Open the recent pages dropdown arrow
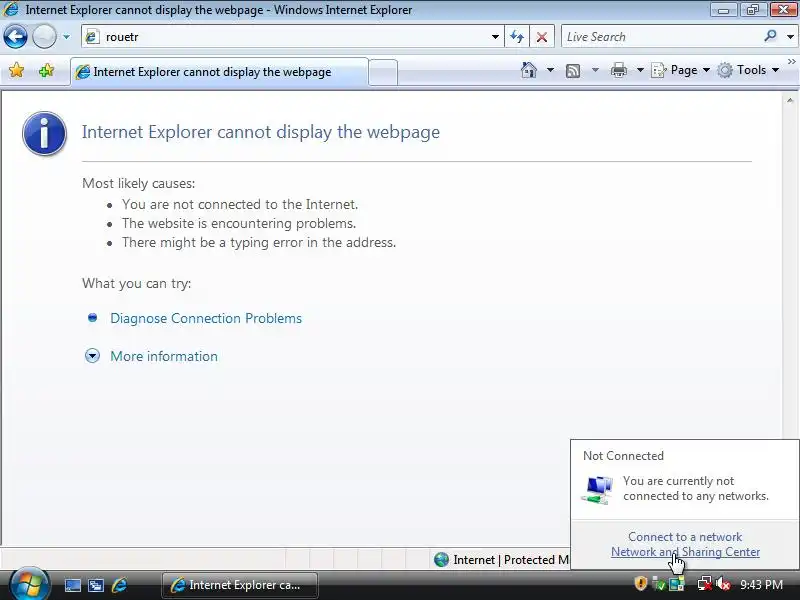 pyautogui.click(x=66, y=37)
